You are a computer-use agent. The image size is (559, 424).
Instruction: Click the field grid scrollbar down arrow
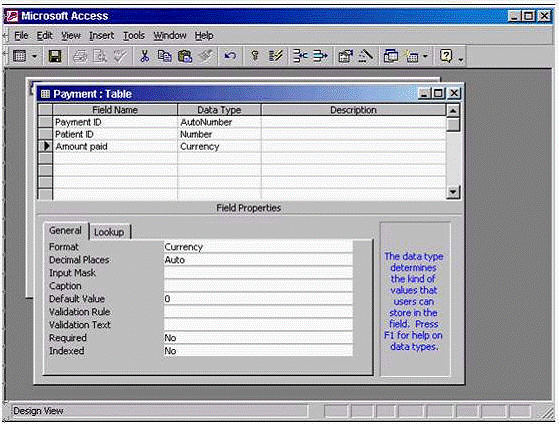tap(453, 192)
